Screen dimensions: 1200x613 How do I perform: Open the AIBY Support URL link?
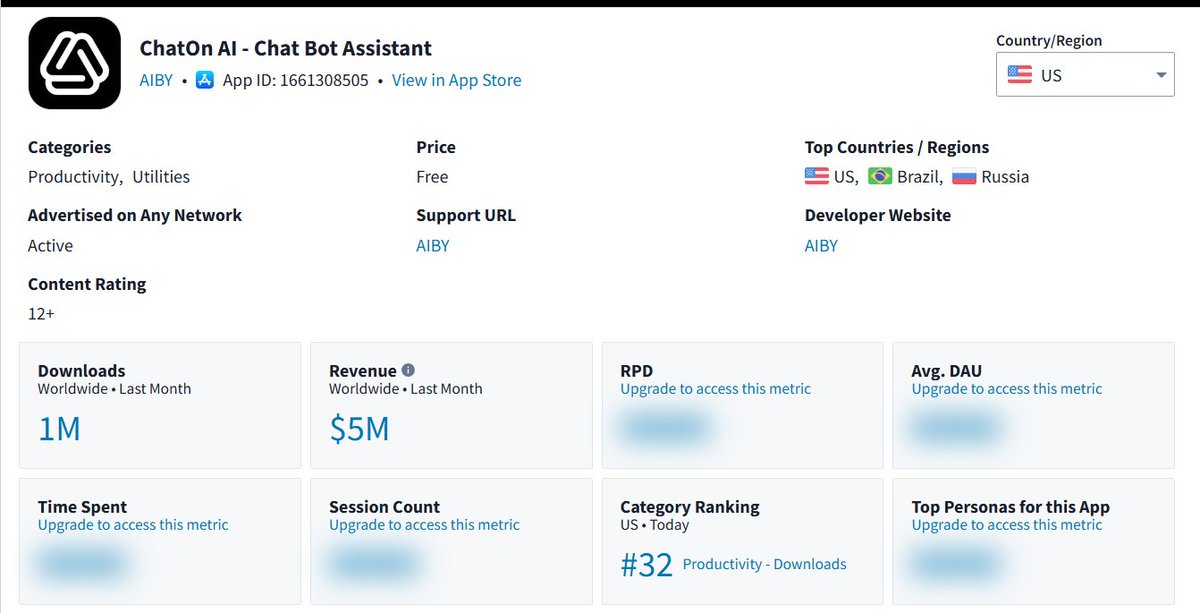point(433,245)
